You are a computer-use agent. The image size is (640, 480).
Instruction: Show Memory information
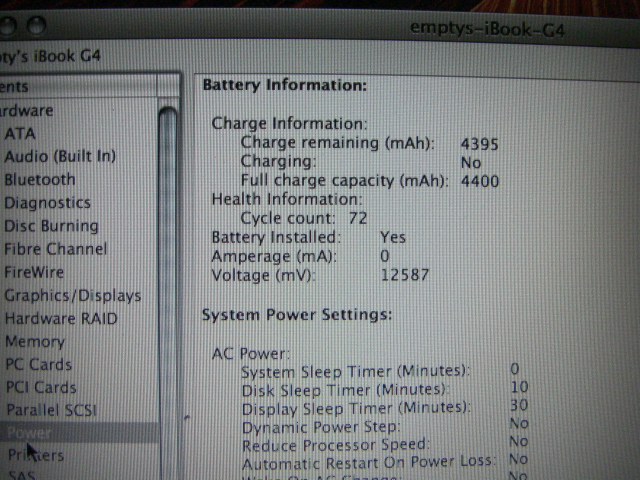[x=35, y=342]
